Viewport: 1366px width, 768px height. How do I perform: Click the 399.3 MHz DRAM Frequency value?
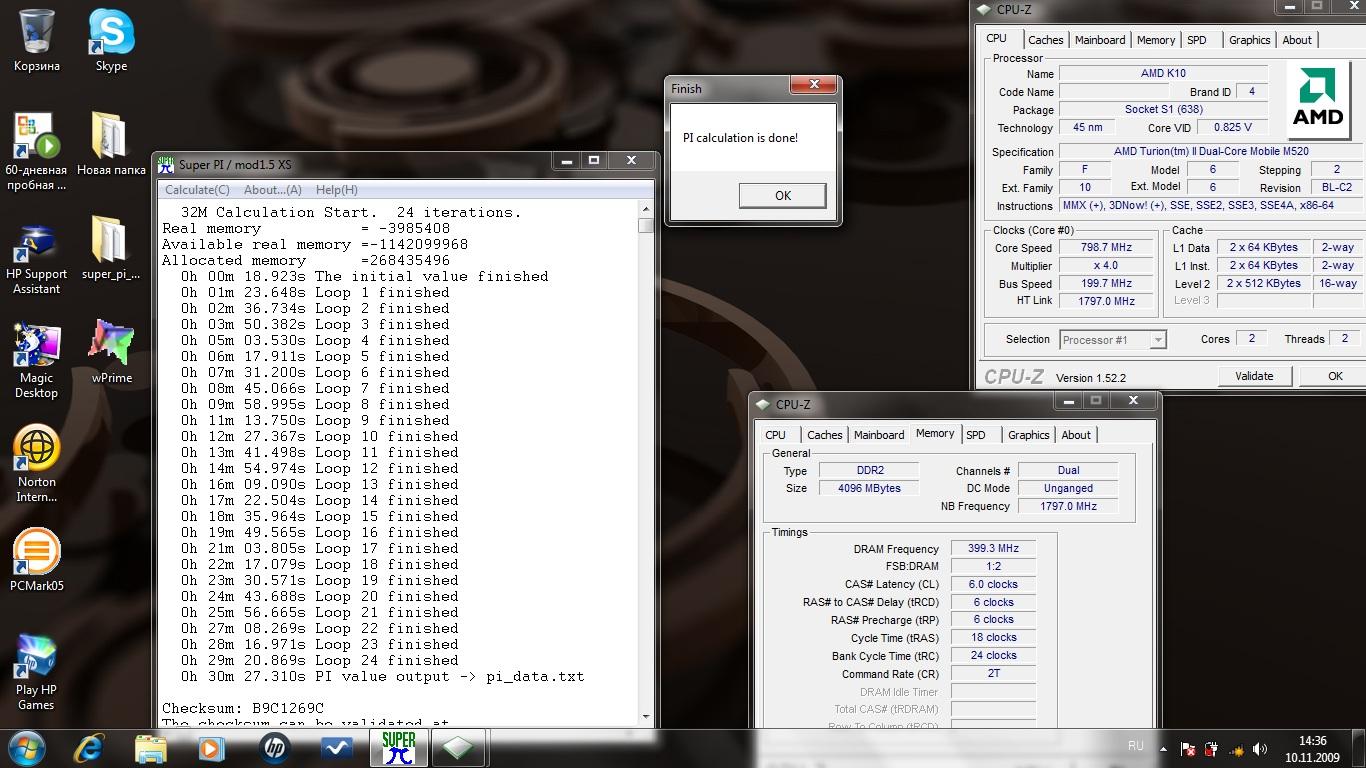click(x=993, y=549)
